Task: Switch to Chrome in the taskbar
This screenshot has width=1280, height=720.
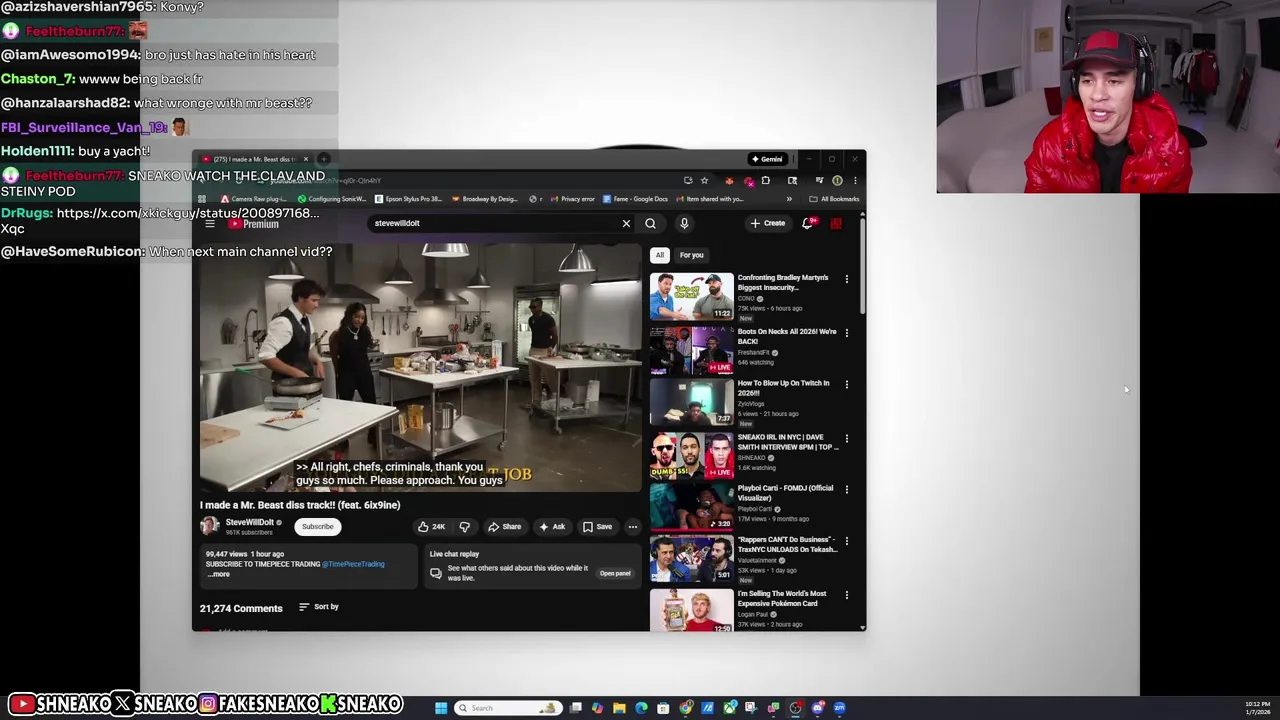Action: [685, 708]
